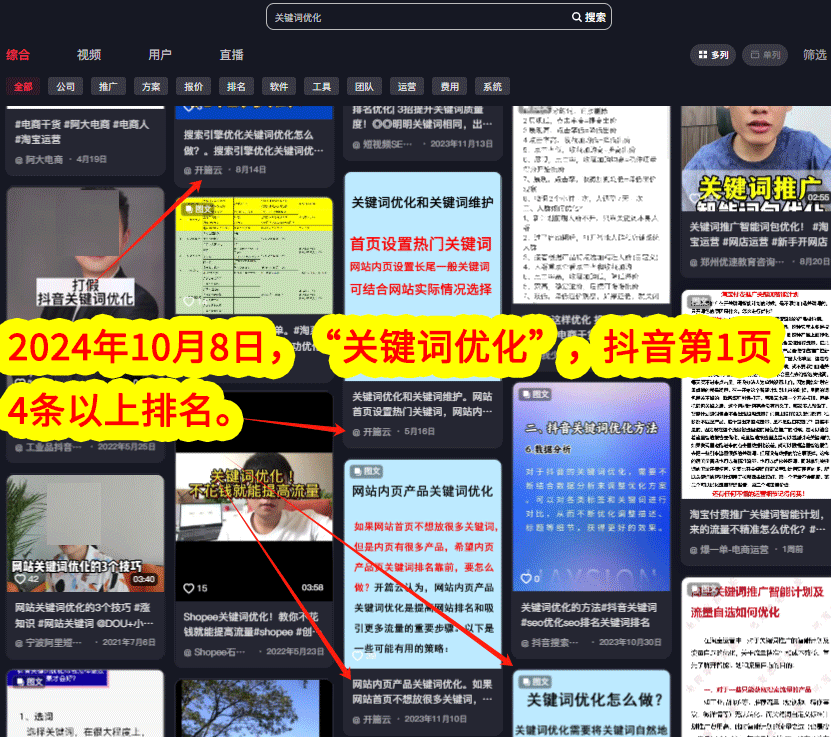Screen dimensions: 831x737
Task: Open 关键词推广智能词包优化 post title
Action: [759, 234]
